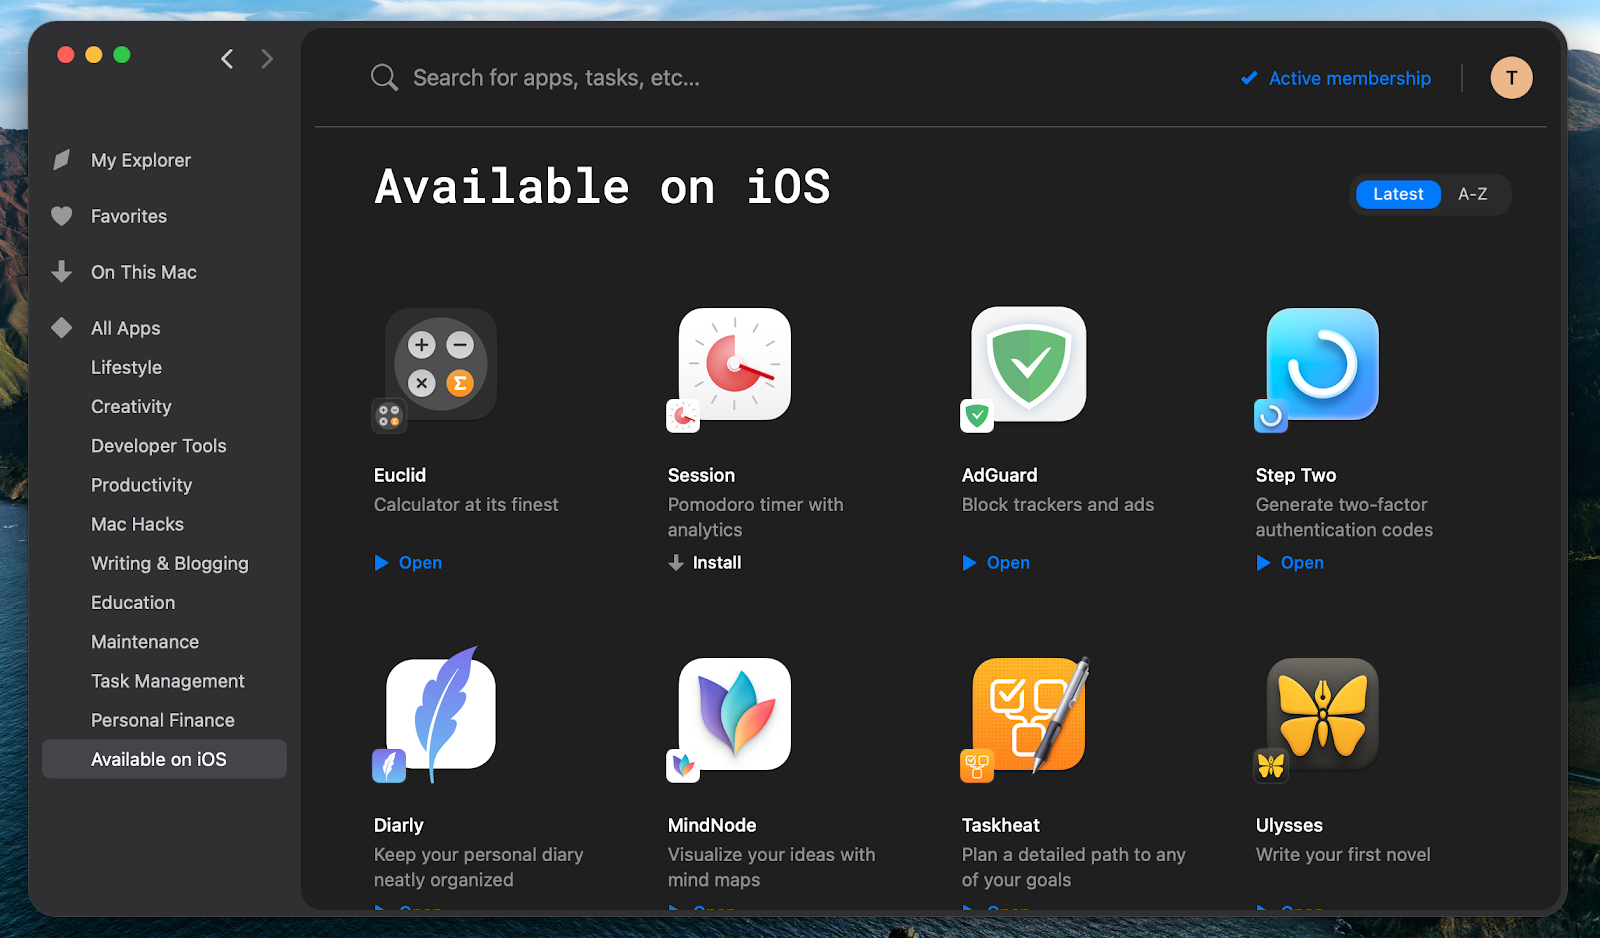Click 'Calculator at its finest' description
1600x938 pixels.
pos(466,505)
